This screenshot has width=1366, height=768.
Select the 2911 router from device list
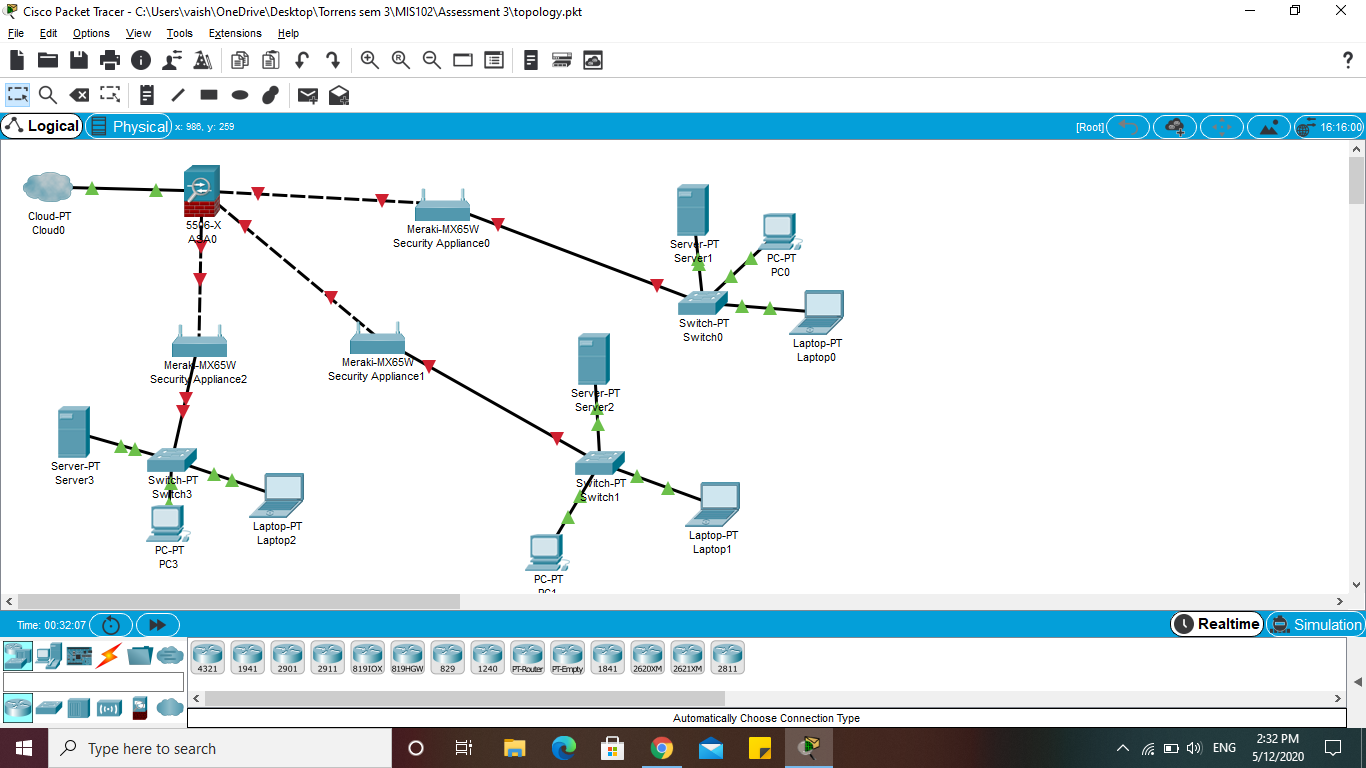(x=328, y=657)
